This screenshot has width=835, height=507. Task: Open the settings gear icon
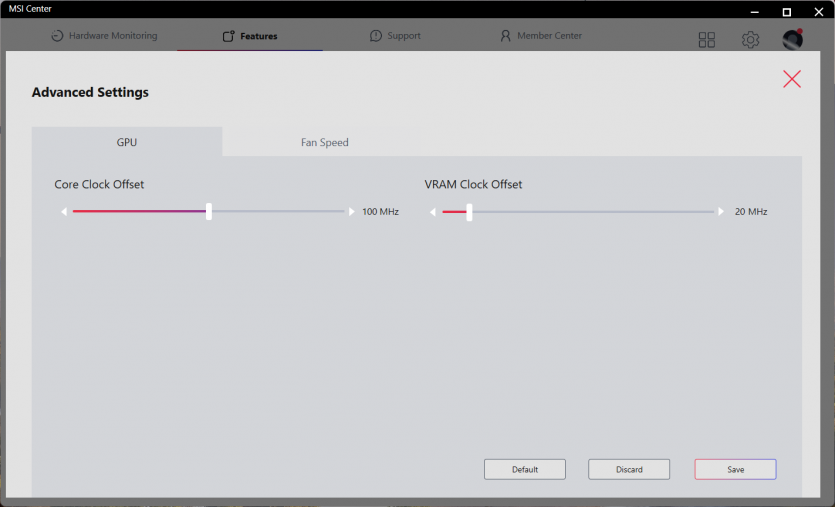click(x=750, y=40)
